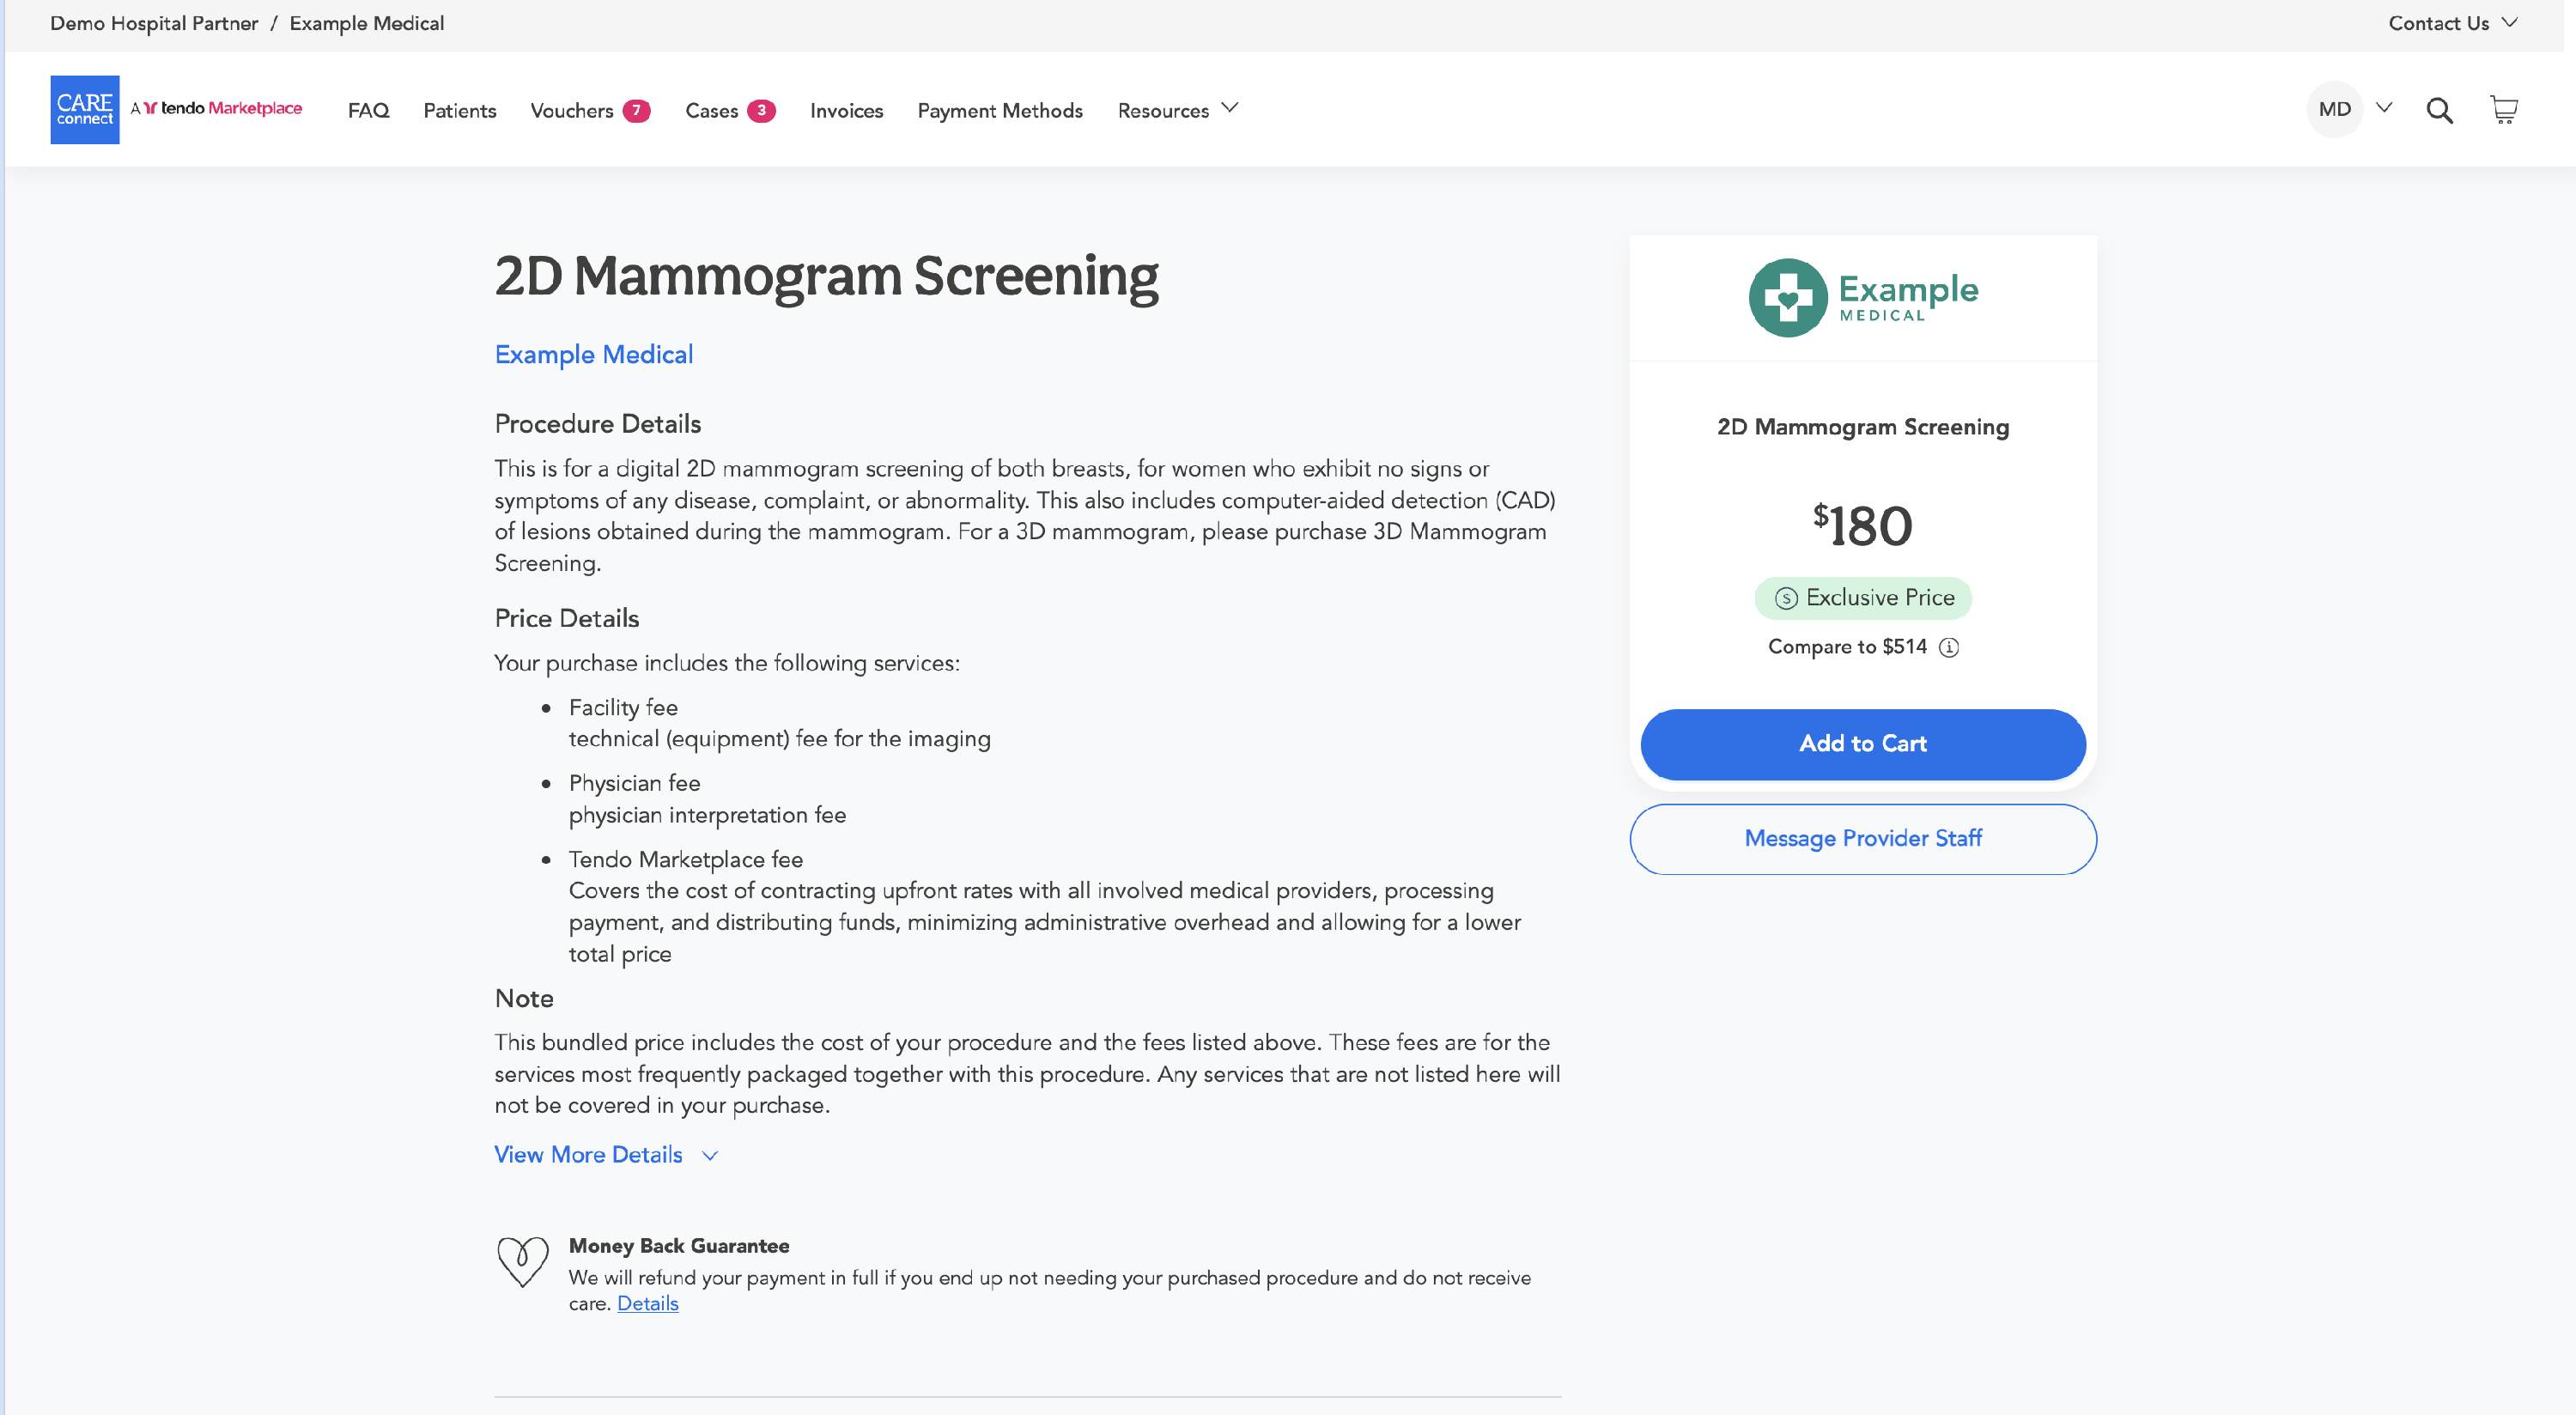Follow the Example Medical link under the title
Viewport: 2576px width, 1415px height.
[x=593, y=355]
